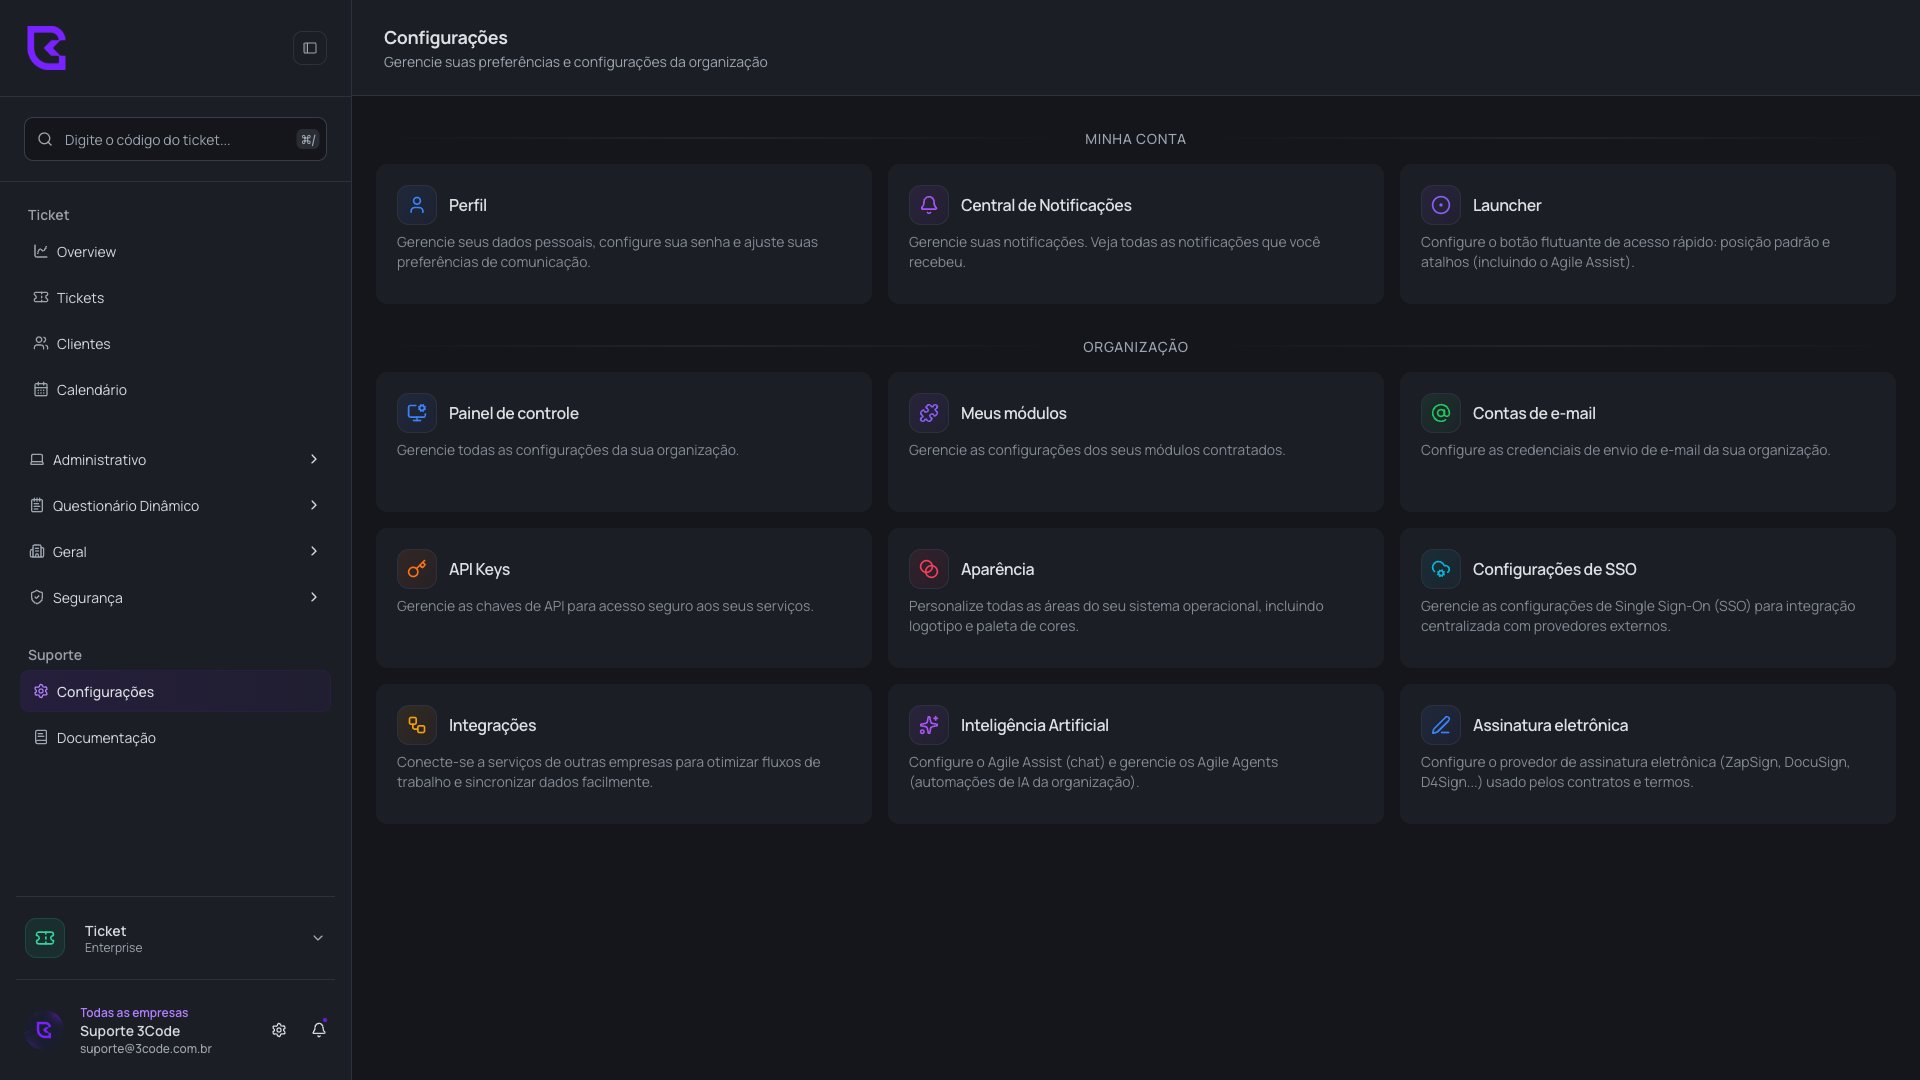The image size is (1920, 1080).
Task: Go to Clientes in sidebar
Action: pos(175,344)
